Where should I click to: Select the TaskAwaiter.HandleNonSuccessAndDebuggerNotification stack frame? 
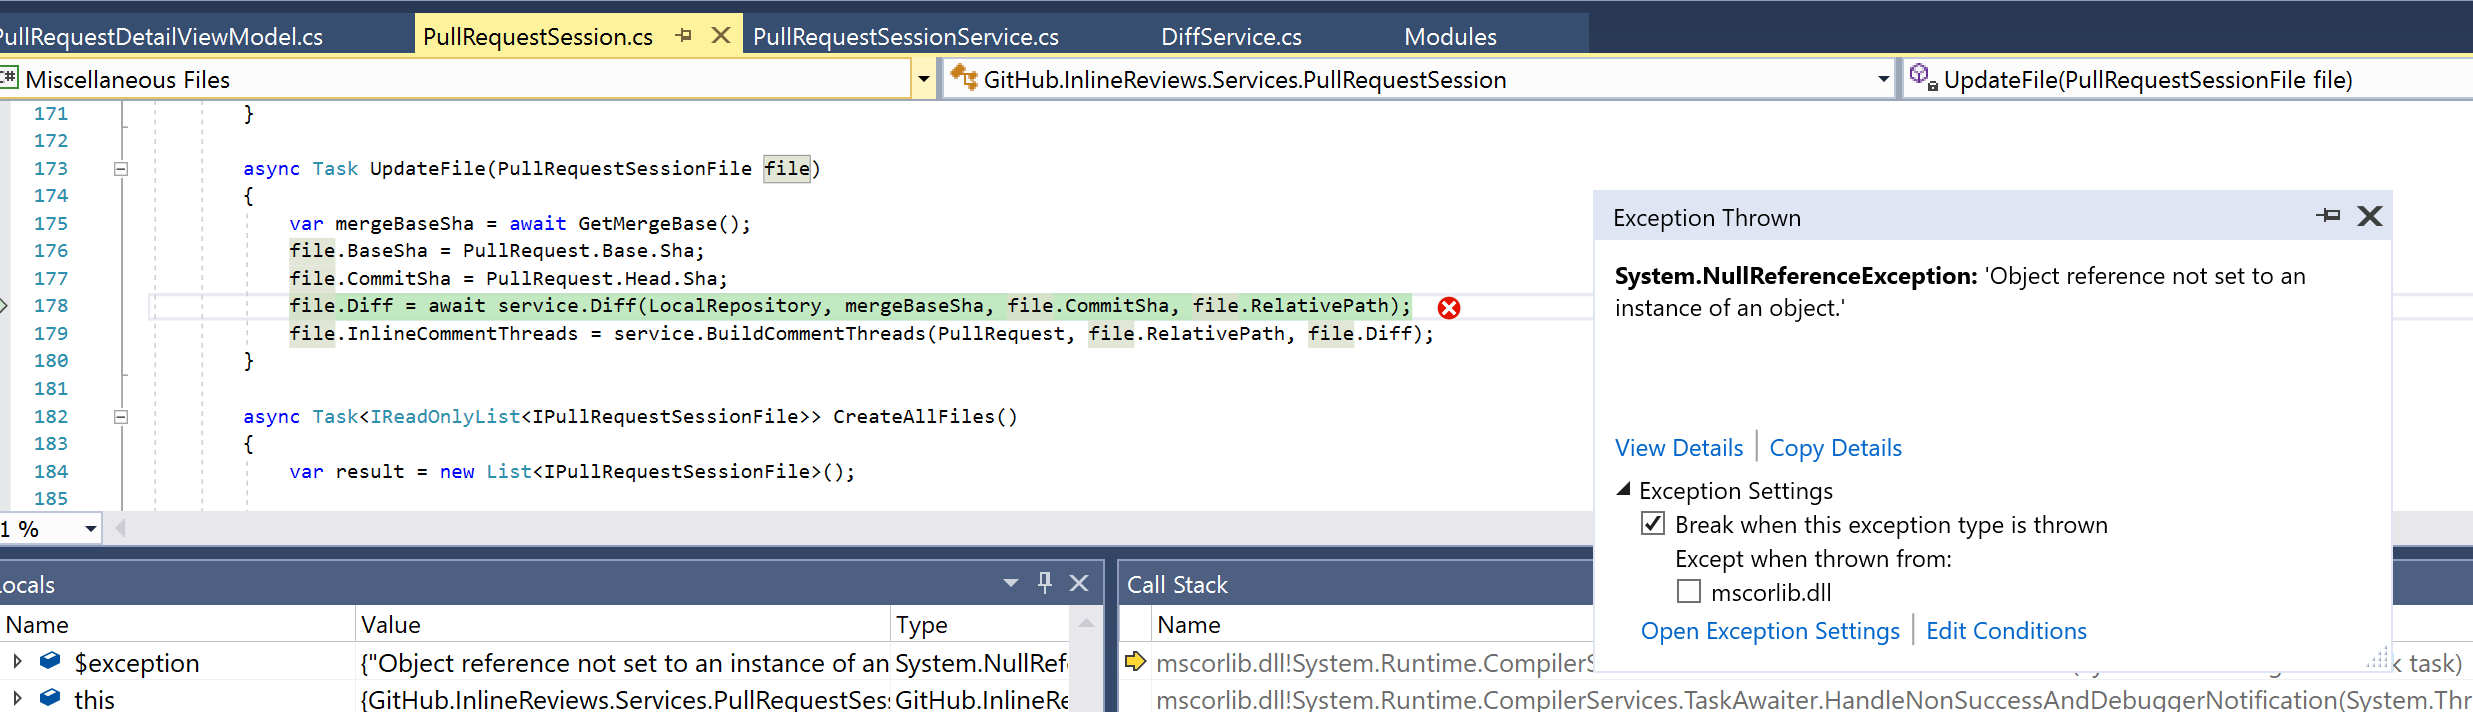click(1814, 699)
